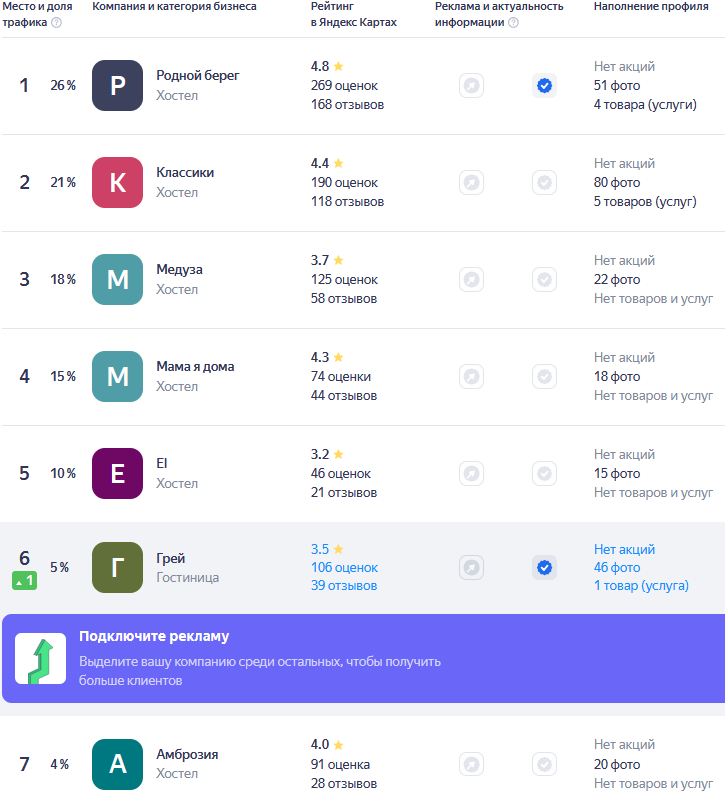
Task: Click the grey verification badge for Мама я дома
Action: (544, 377)
